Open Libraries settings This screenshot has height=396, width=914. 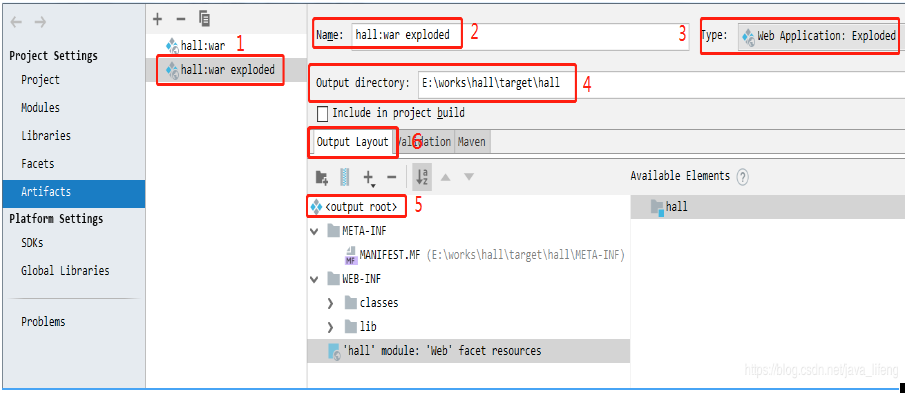click(46, 136)
